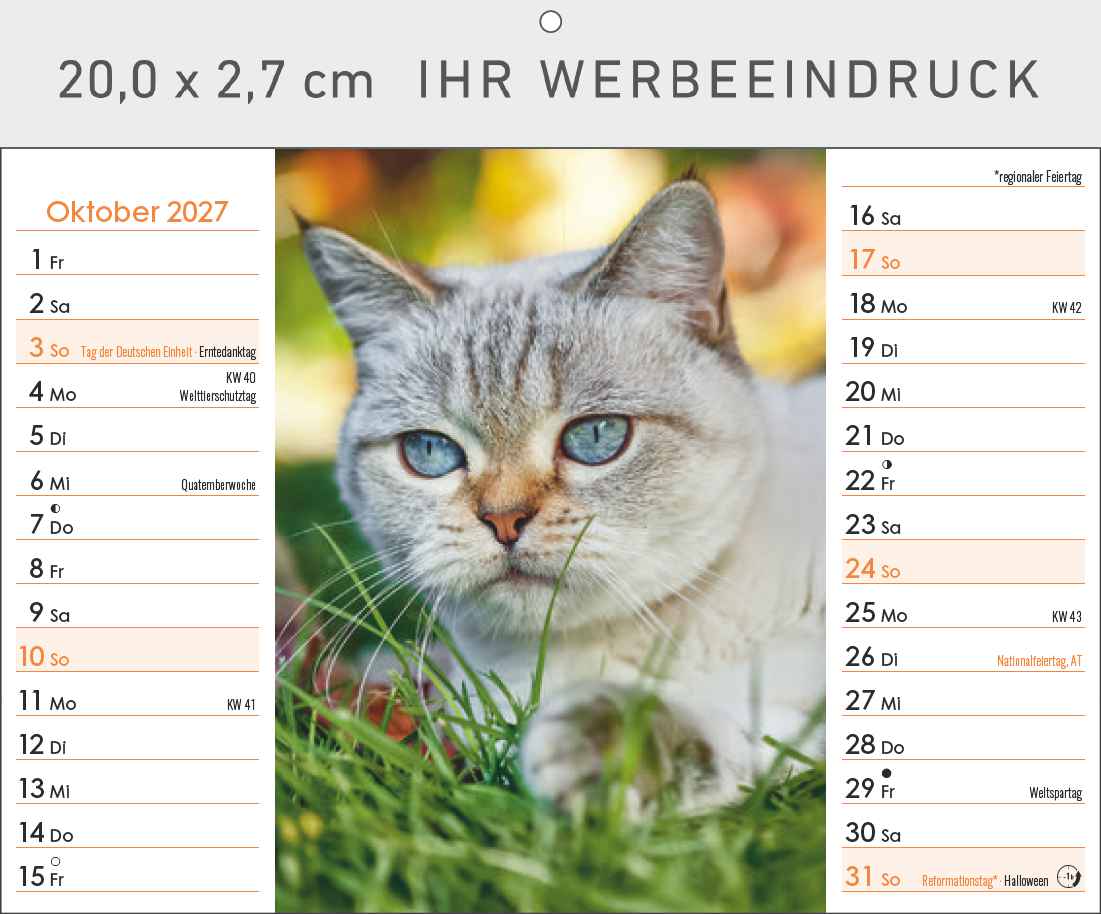Select the 3 So Tag der Deutschen Einheit row
Image resolution: width=1101 pixels, height=914 pixels.
coord(138,342)
